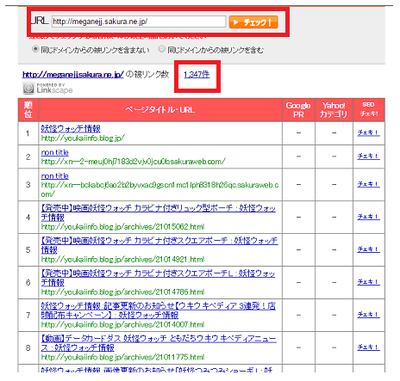The image size is (400, 381).
Task: Open row 5 カラビナ付きスクエアポーチ title link
Action: 159,245
